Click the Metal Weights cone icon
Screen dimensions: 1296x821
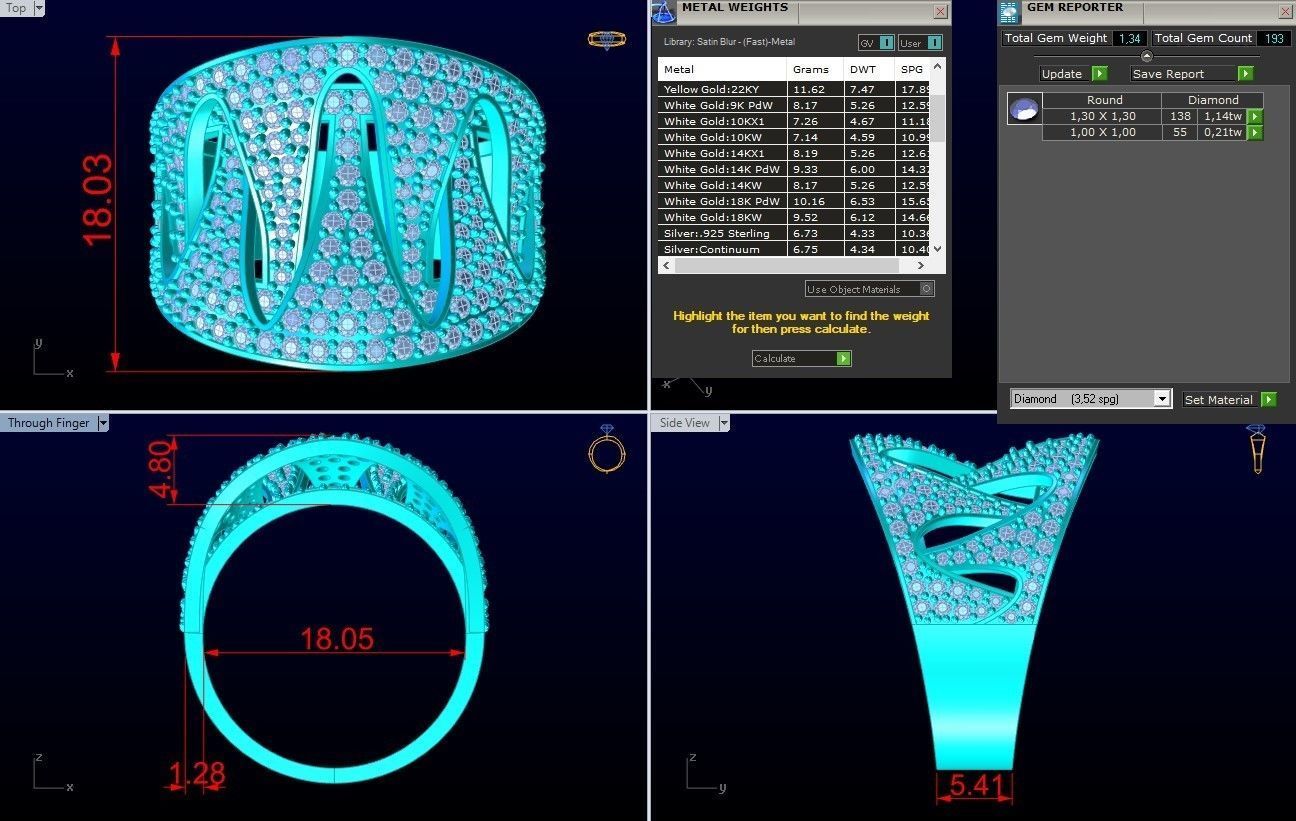point(663,12)
